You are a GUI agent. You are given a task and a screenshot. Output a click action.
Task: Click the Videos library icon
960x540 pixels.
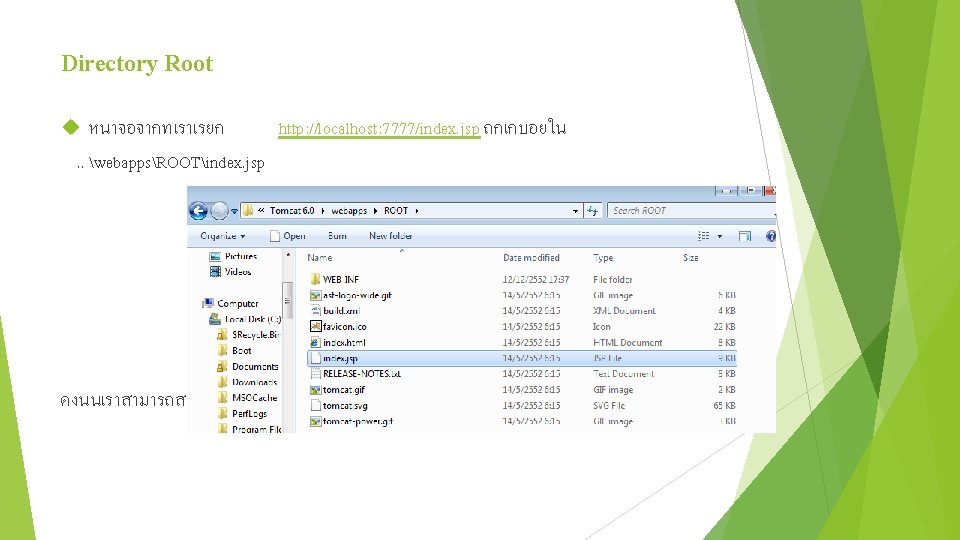pos(215,271)
